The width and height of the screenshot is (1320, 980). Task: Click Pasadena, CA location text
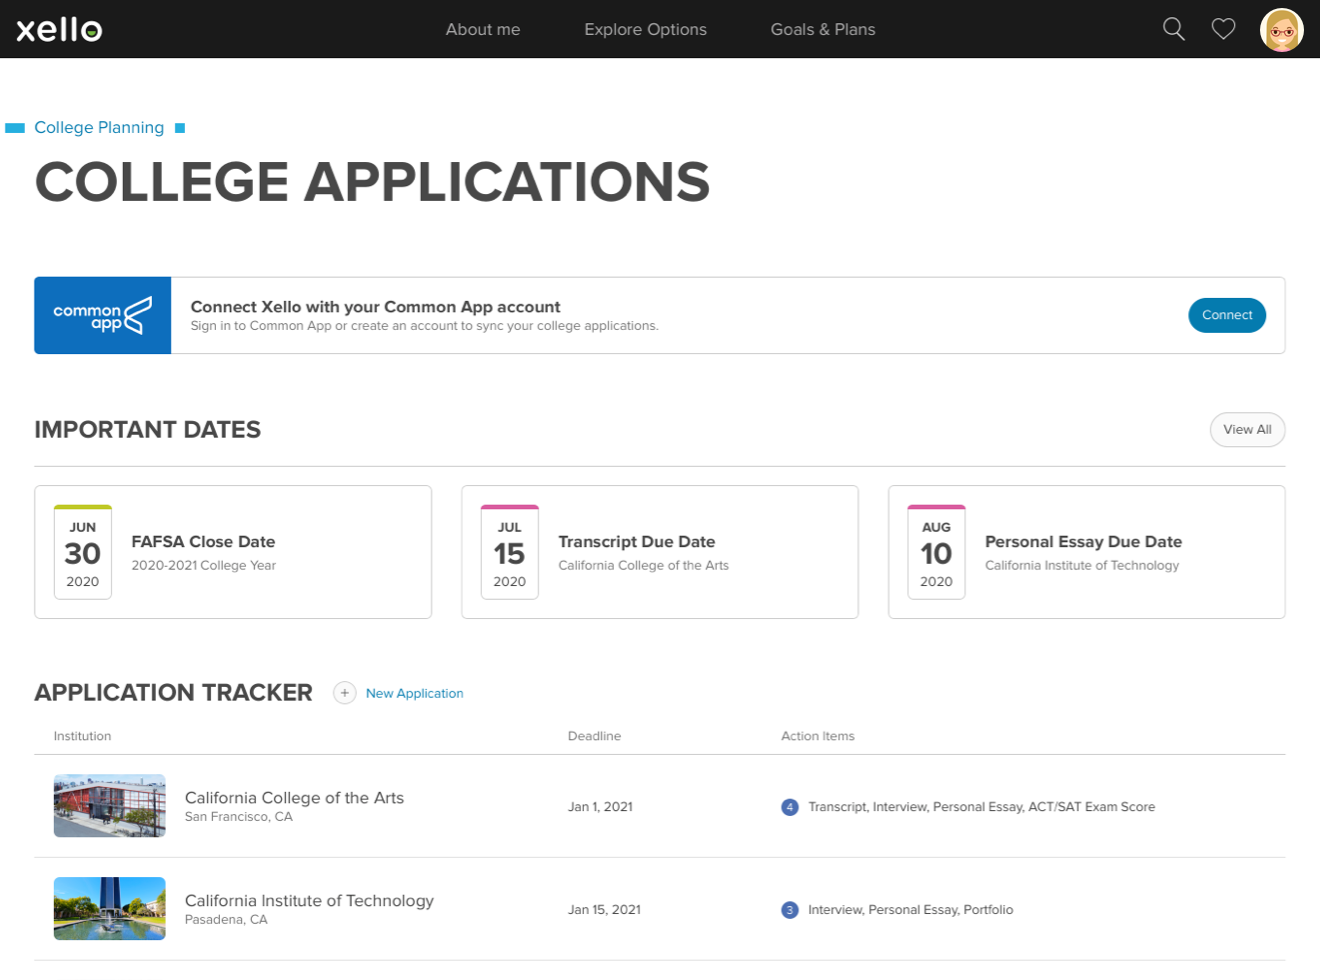(x=226, y=920)
